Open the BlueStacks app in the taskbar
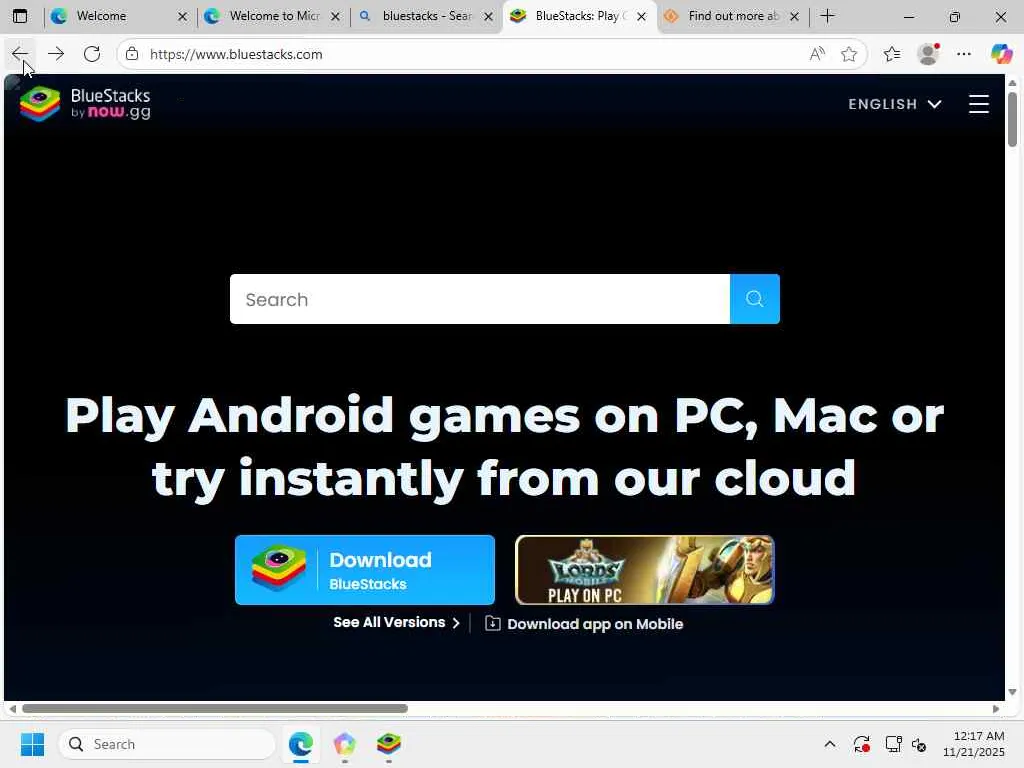 [389, 744]
